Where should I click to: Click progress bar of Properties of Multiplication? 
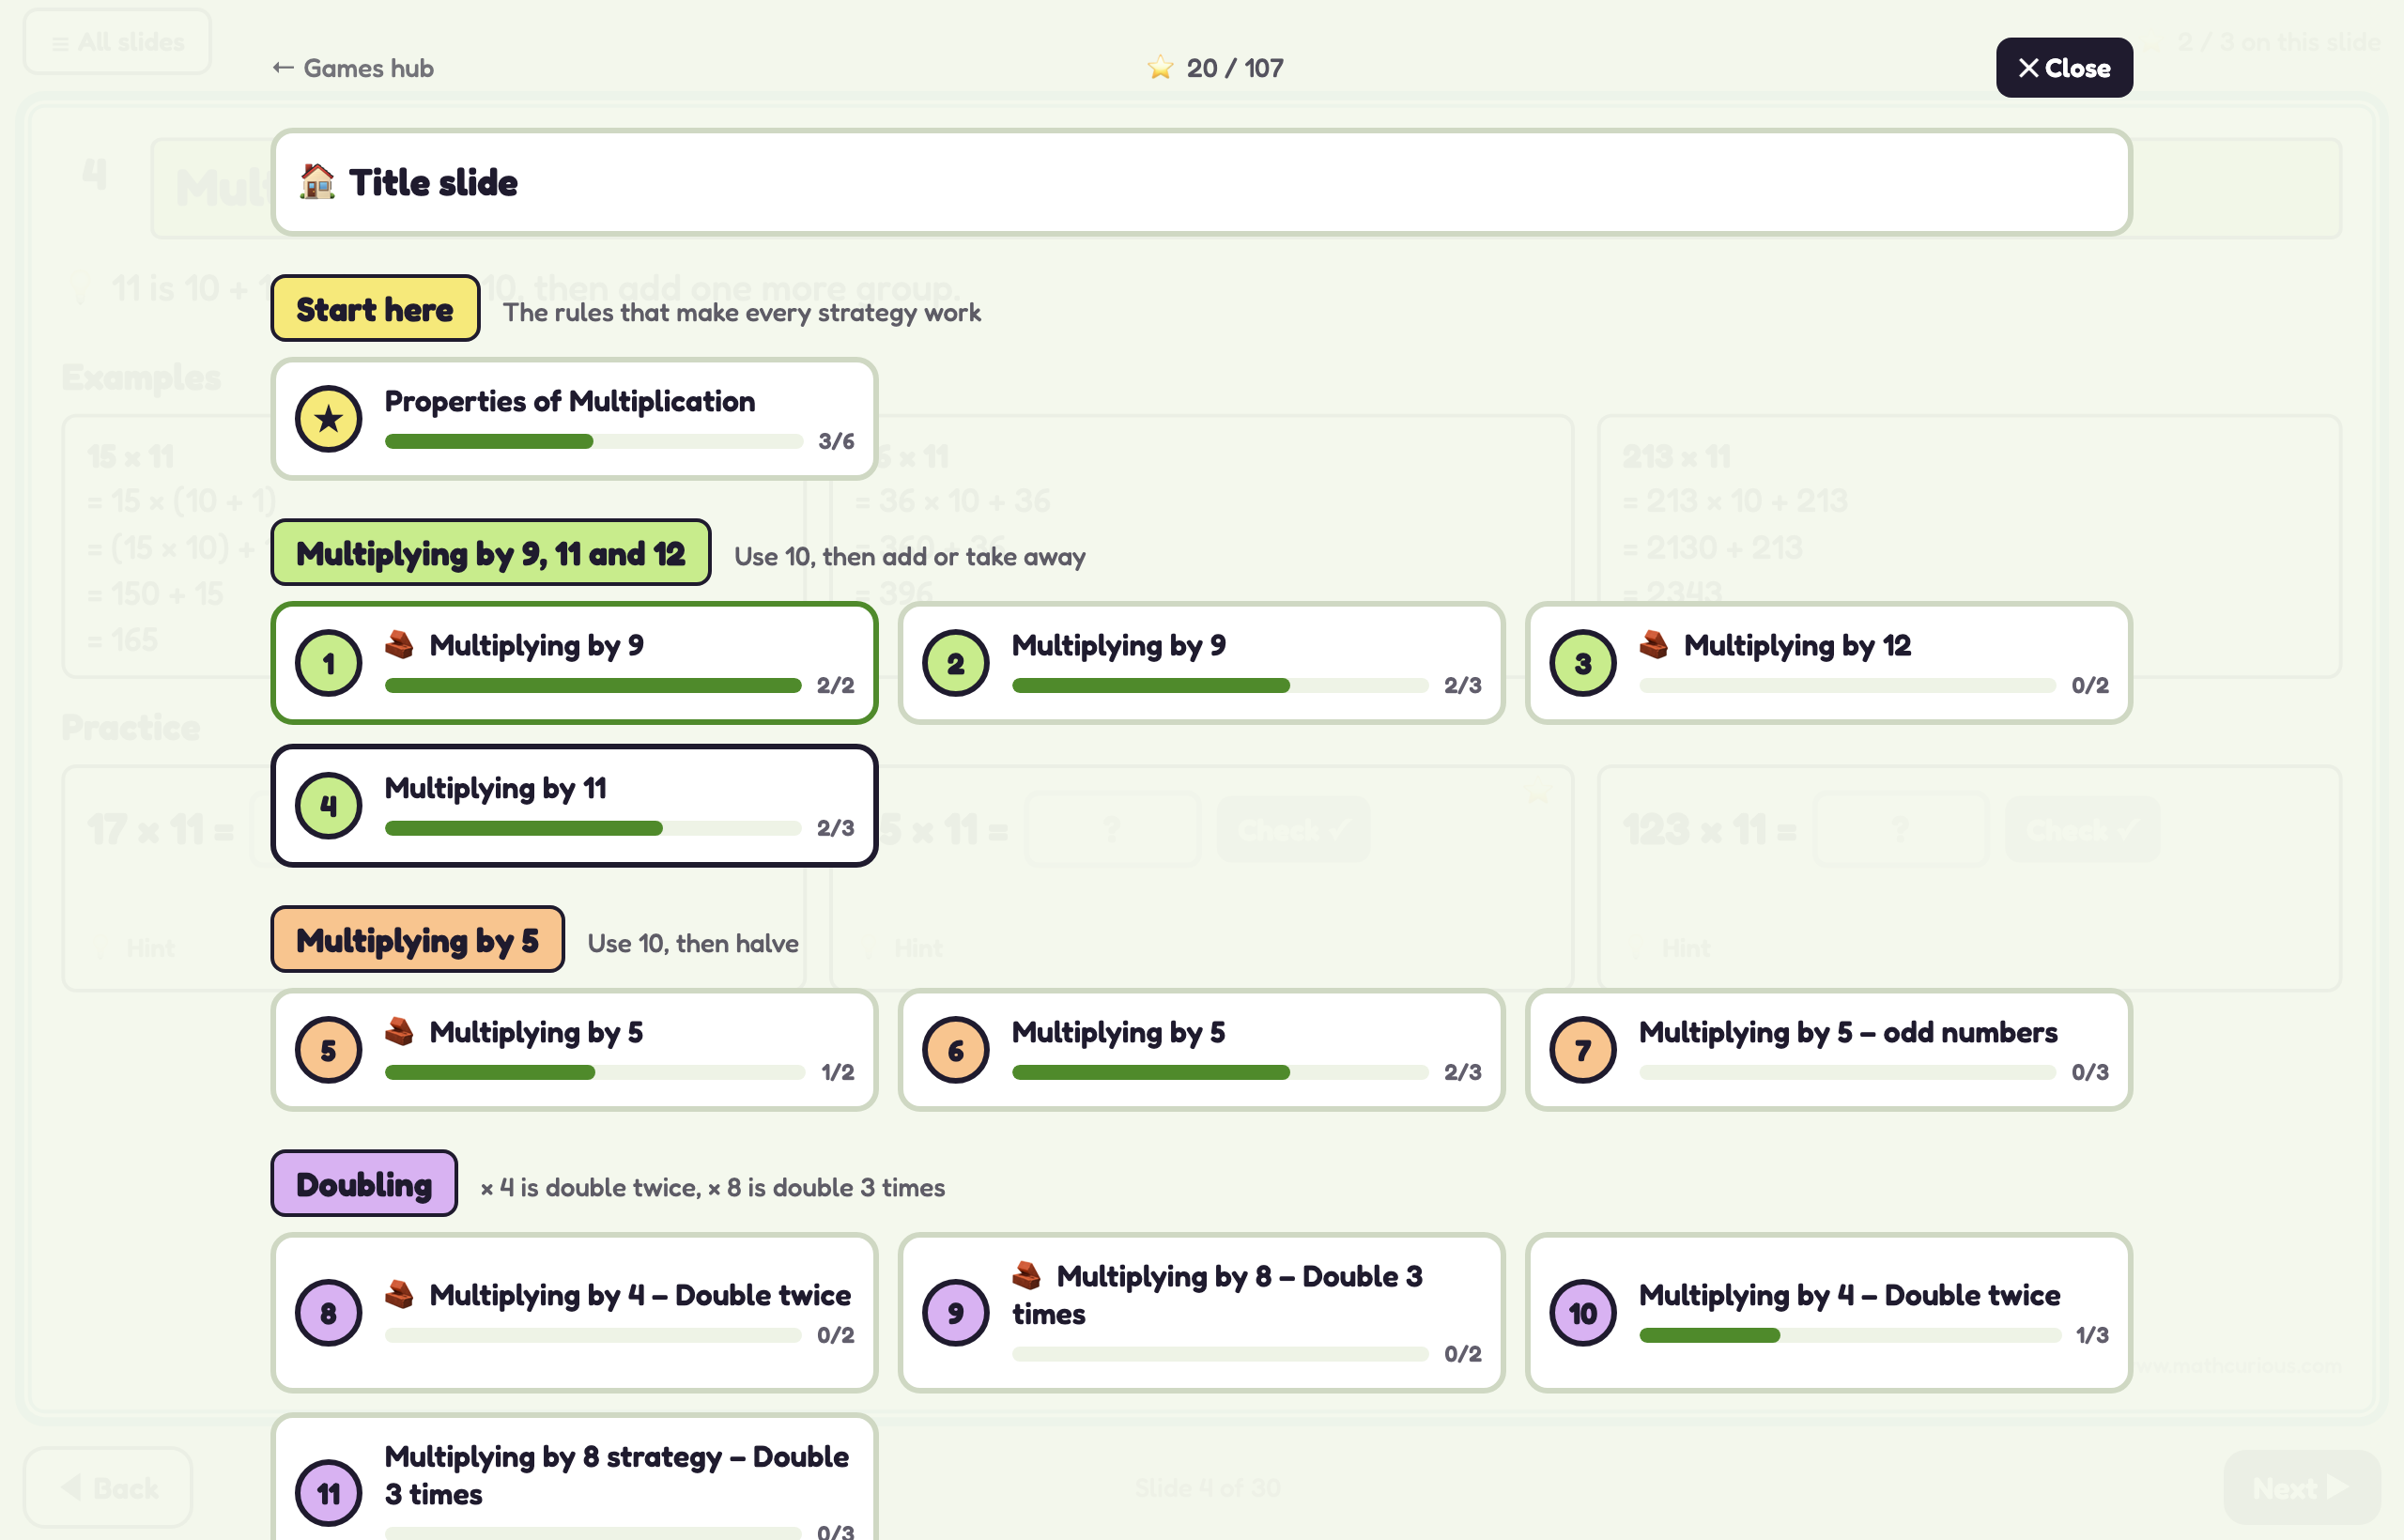coord(593,442)
